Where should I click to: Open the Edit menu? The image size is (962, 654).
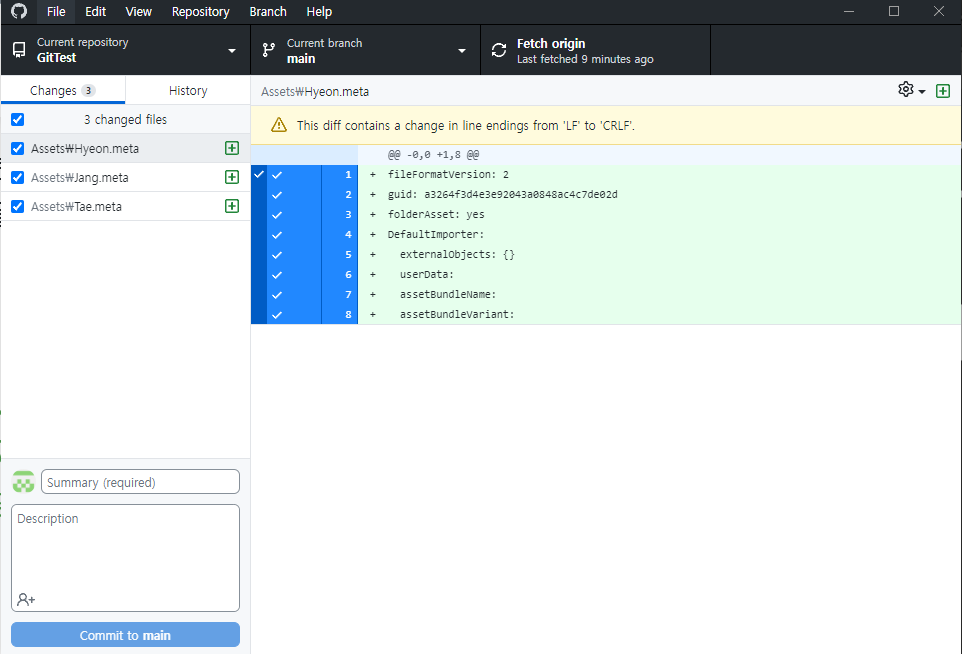click(95, 12)
